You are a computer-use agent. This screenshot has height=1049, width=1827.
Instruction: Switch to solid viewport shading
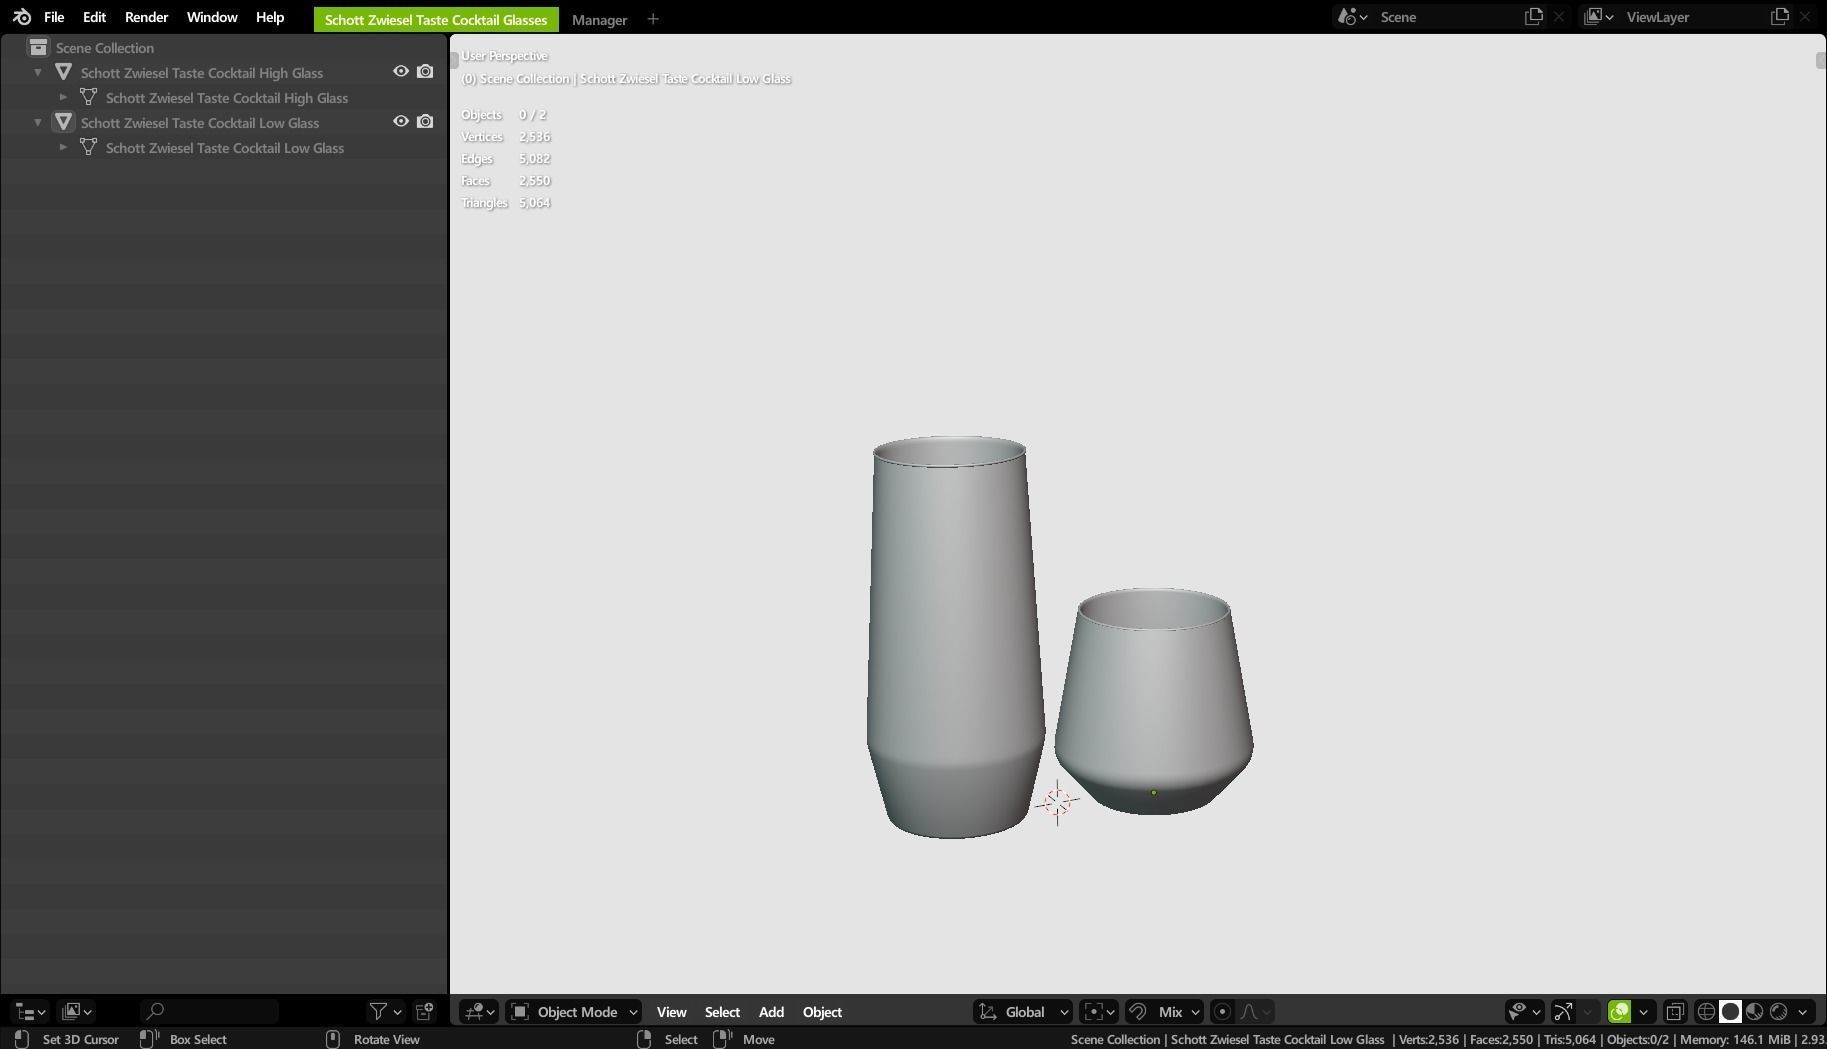[x=1730, y=1012]
